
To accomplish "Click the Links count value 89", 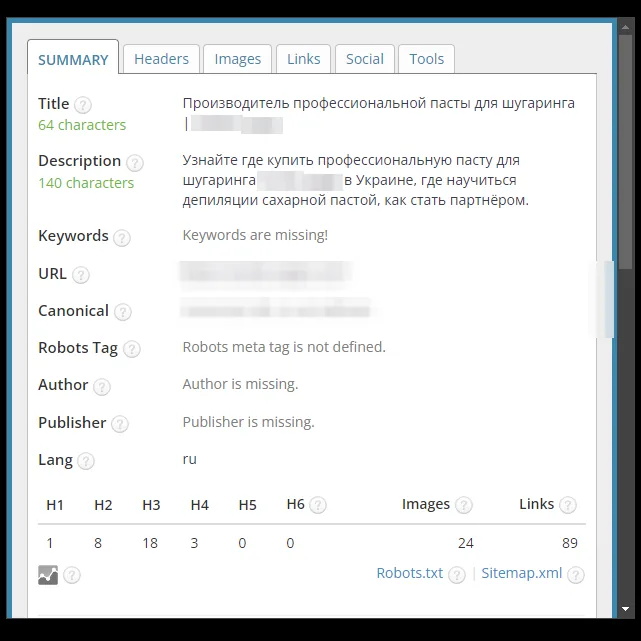I will tap(570, 543).
